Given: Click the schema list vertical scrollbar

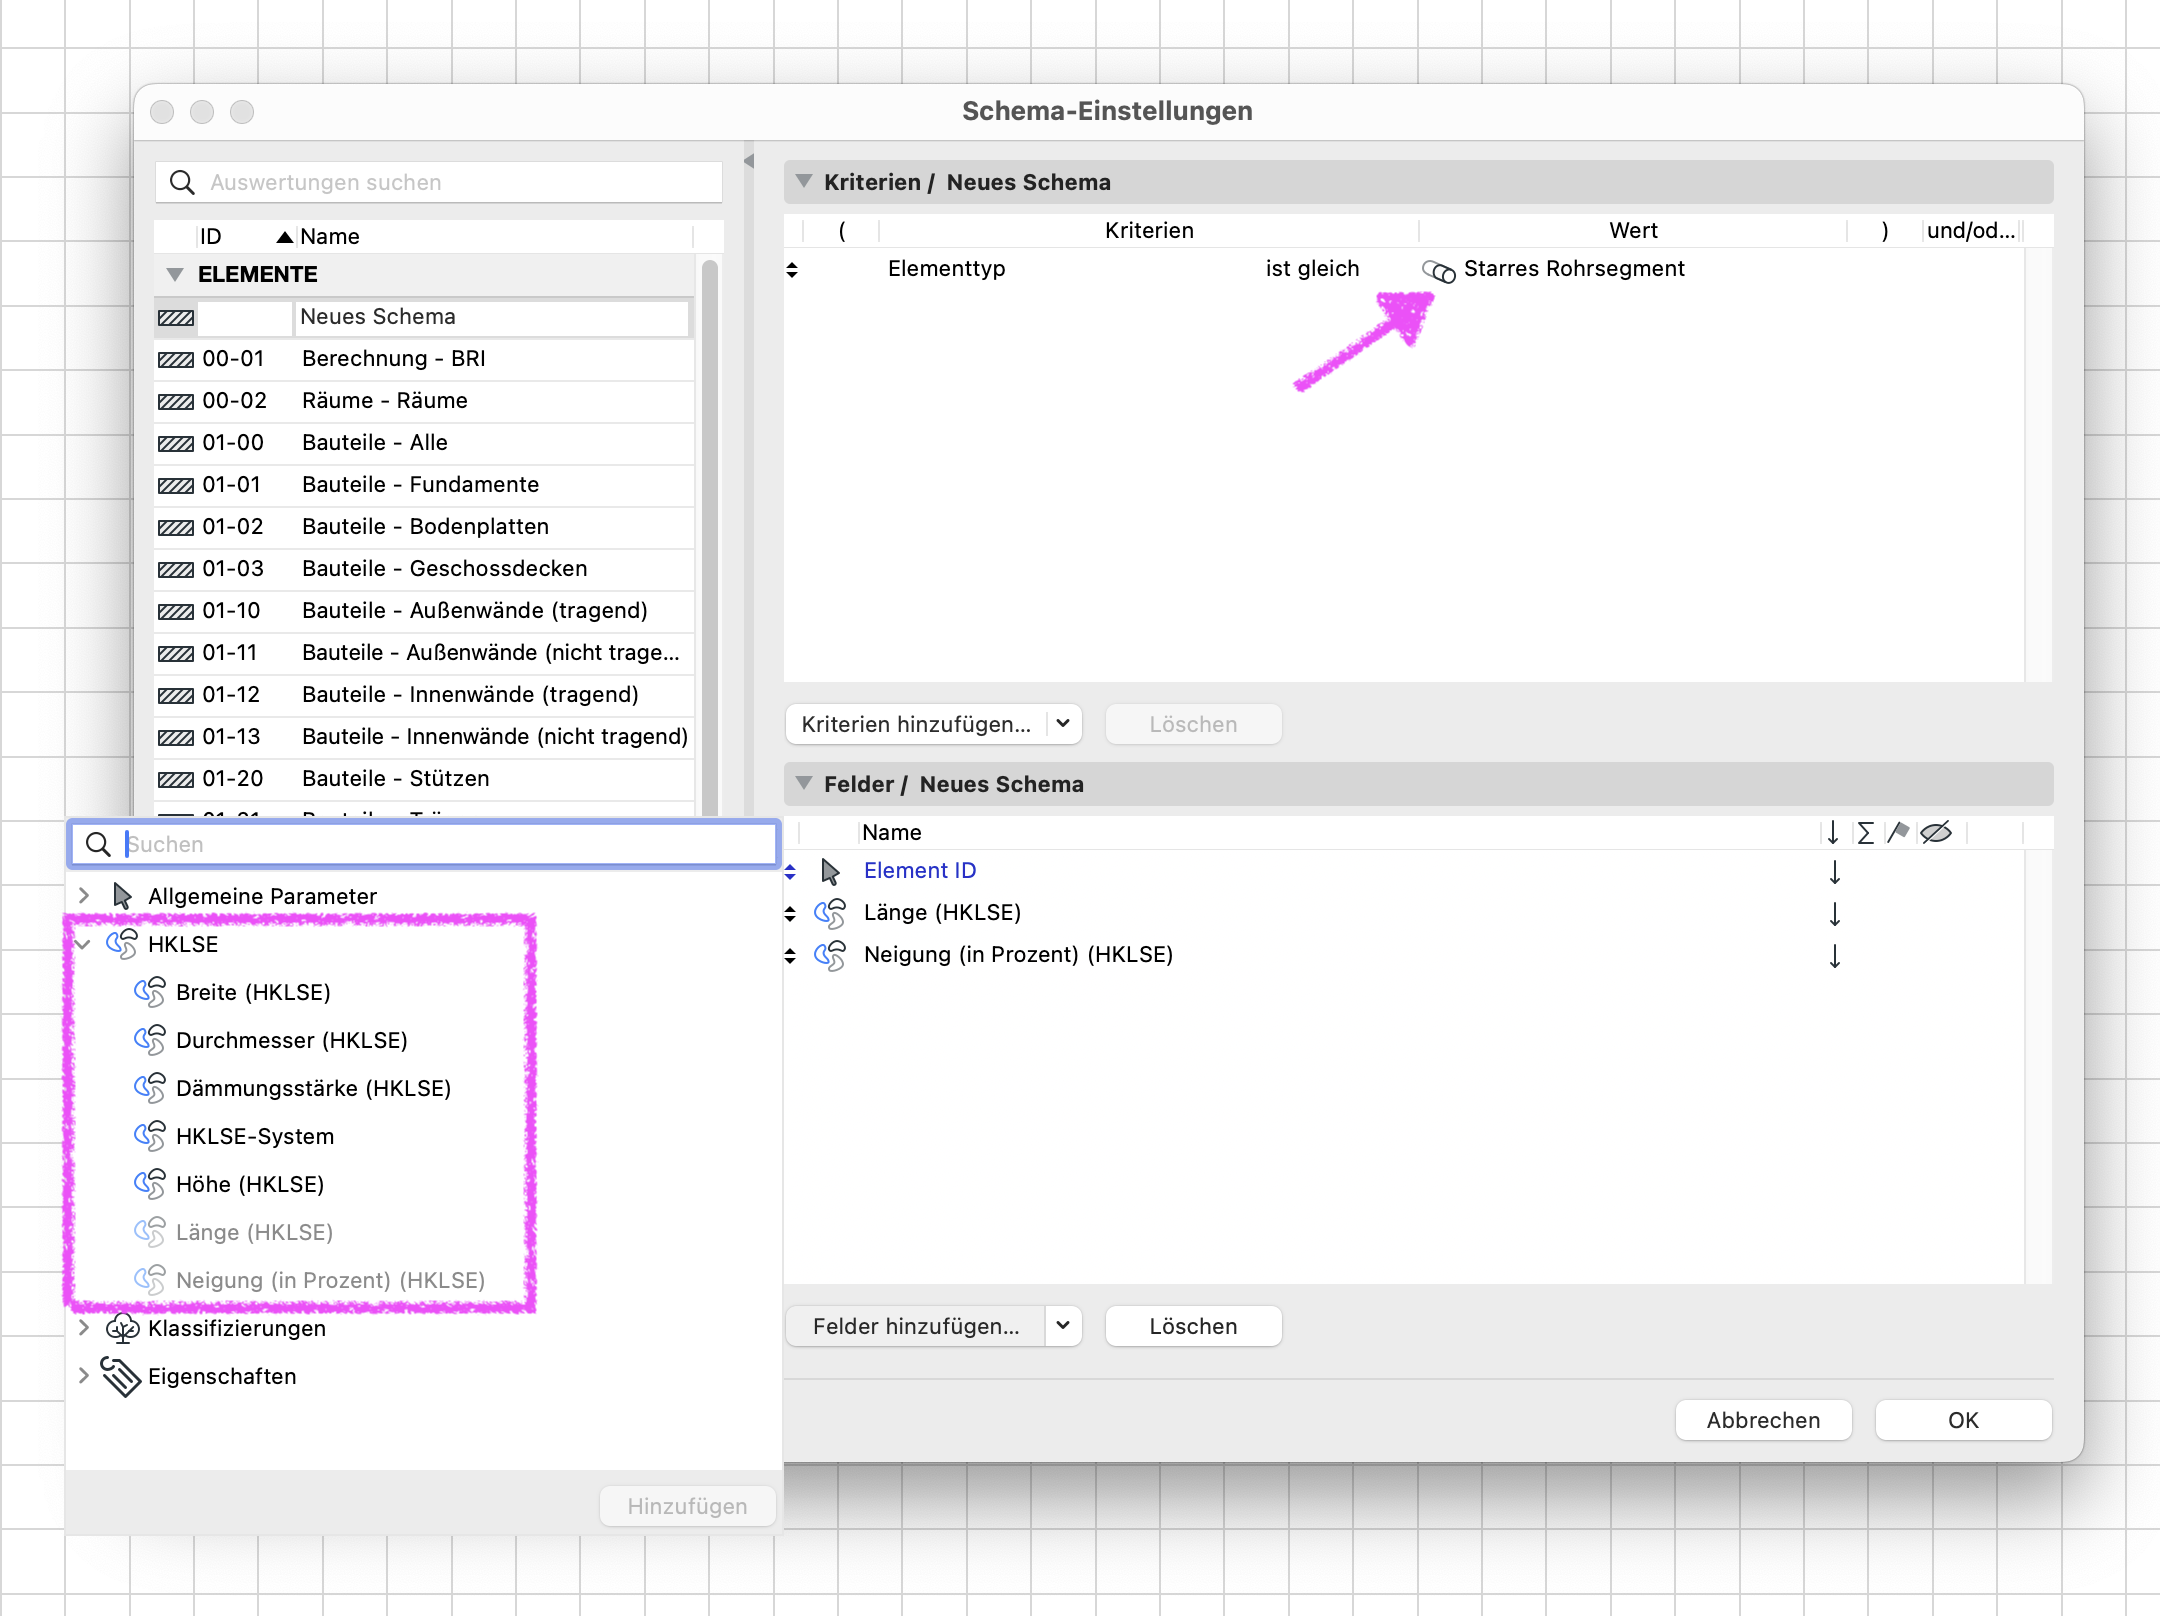Looking at the screenshot, I should pos(710,537).
